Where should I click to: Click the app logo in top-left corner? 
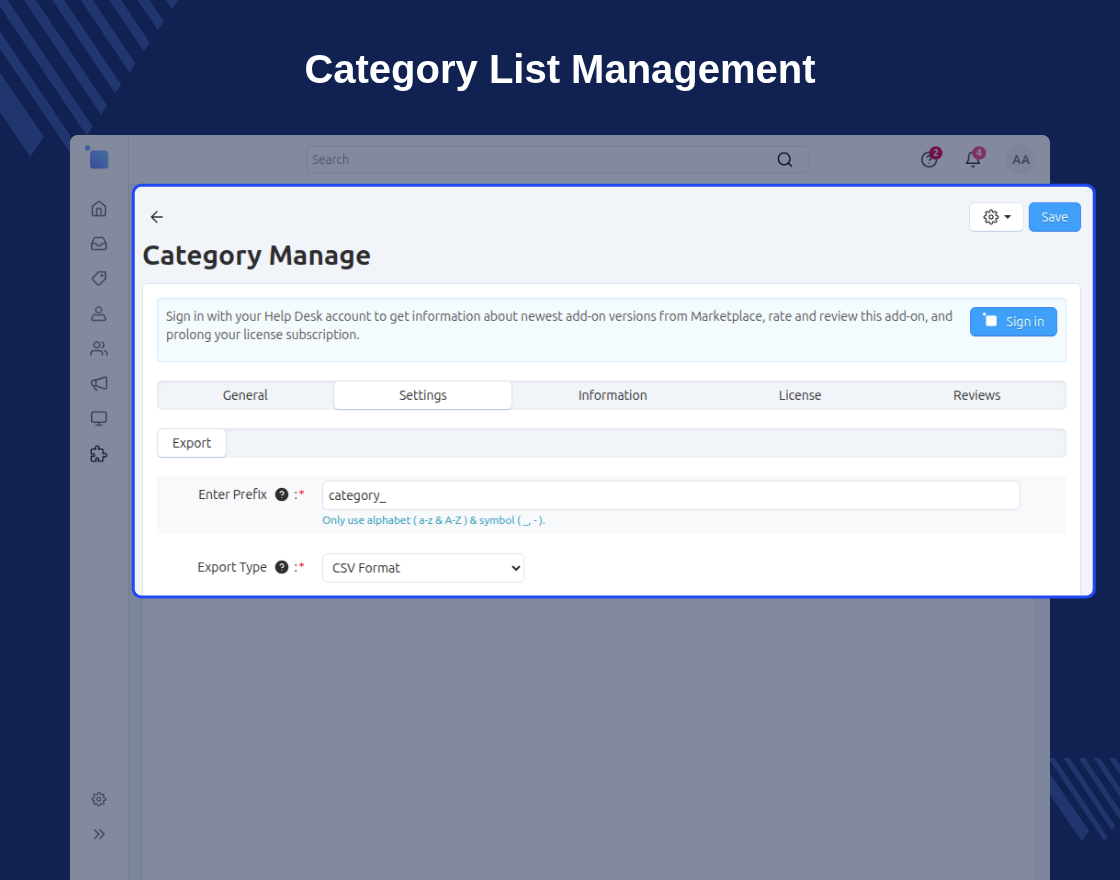coord(98,158)
